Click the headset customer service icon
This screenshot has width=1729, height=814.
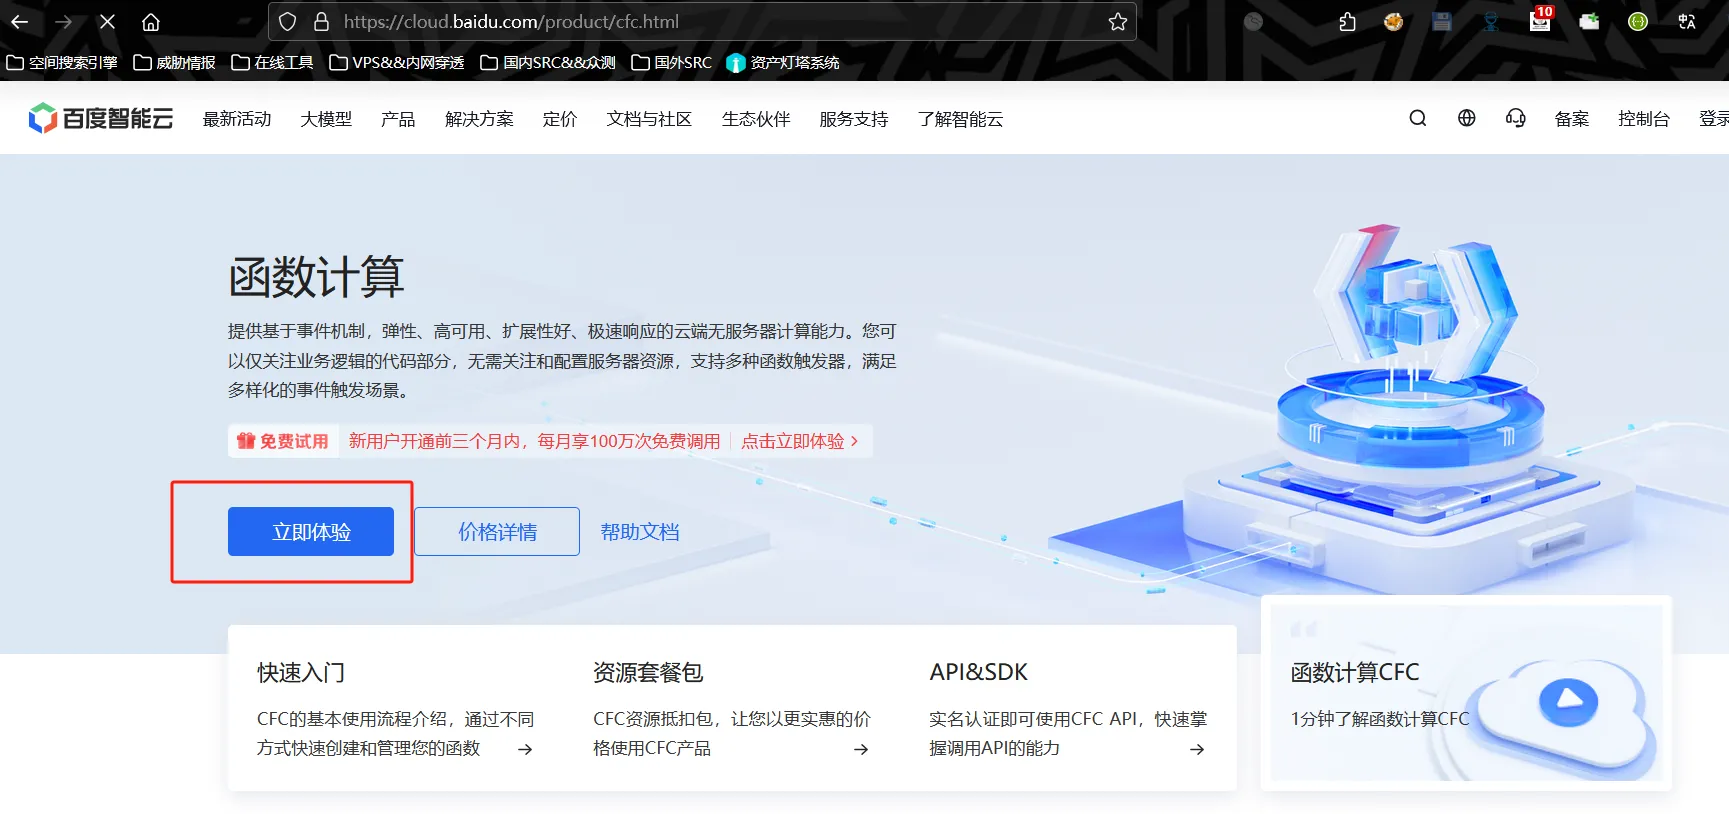(x=1516, y=118)
